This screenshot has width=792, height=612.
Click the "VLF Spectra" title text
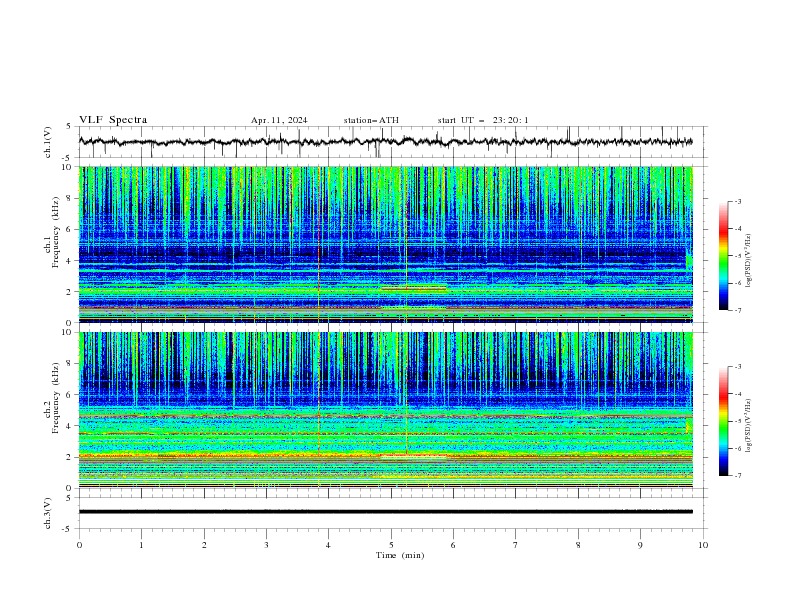tap(113, 120)
